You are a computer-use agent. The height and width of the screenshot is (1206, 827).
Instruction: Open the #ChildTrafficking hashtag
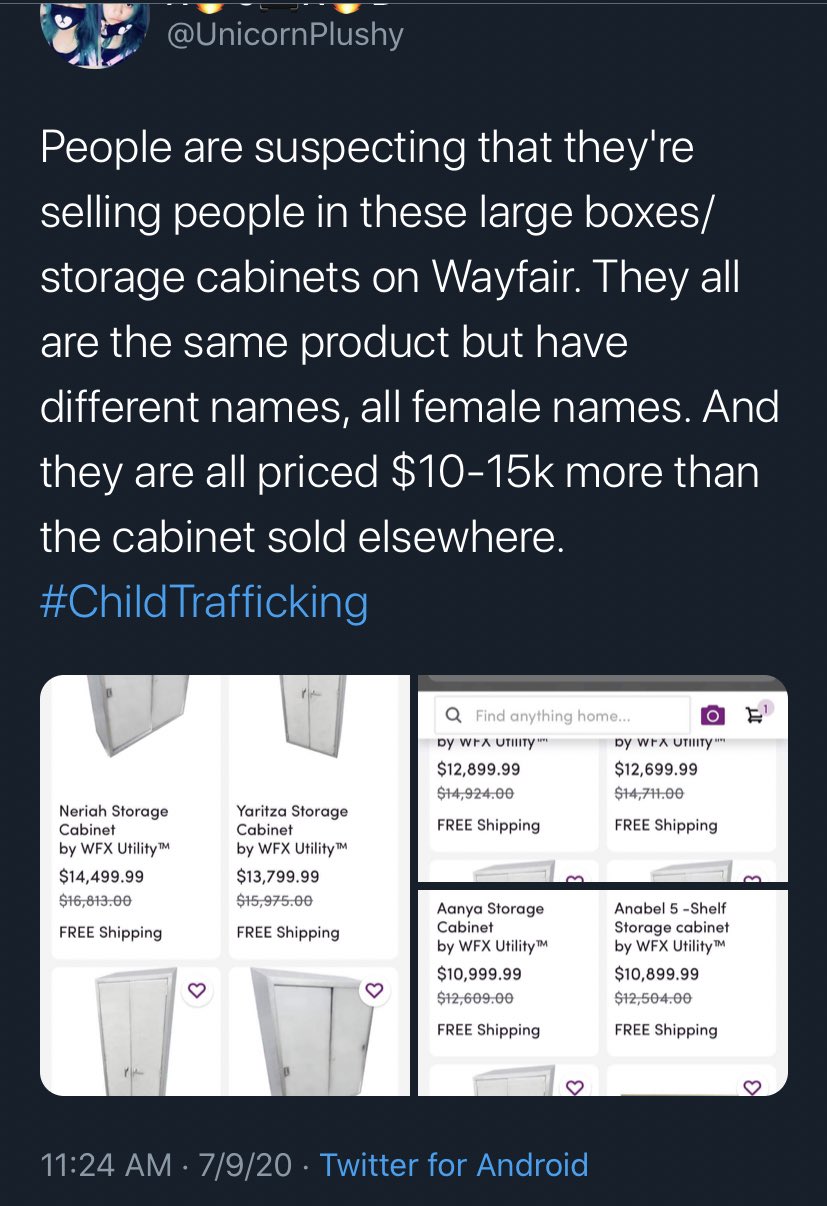pos(204,602)
